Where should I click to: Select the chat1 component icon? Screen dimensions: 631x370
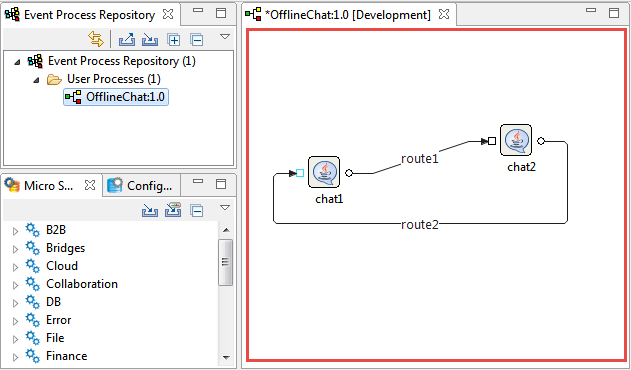point(324,172)
